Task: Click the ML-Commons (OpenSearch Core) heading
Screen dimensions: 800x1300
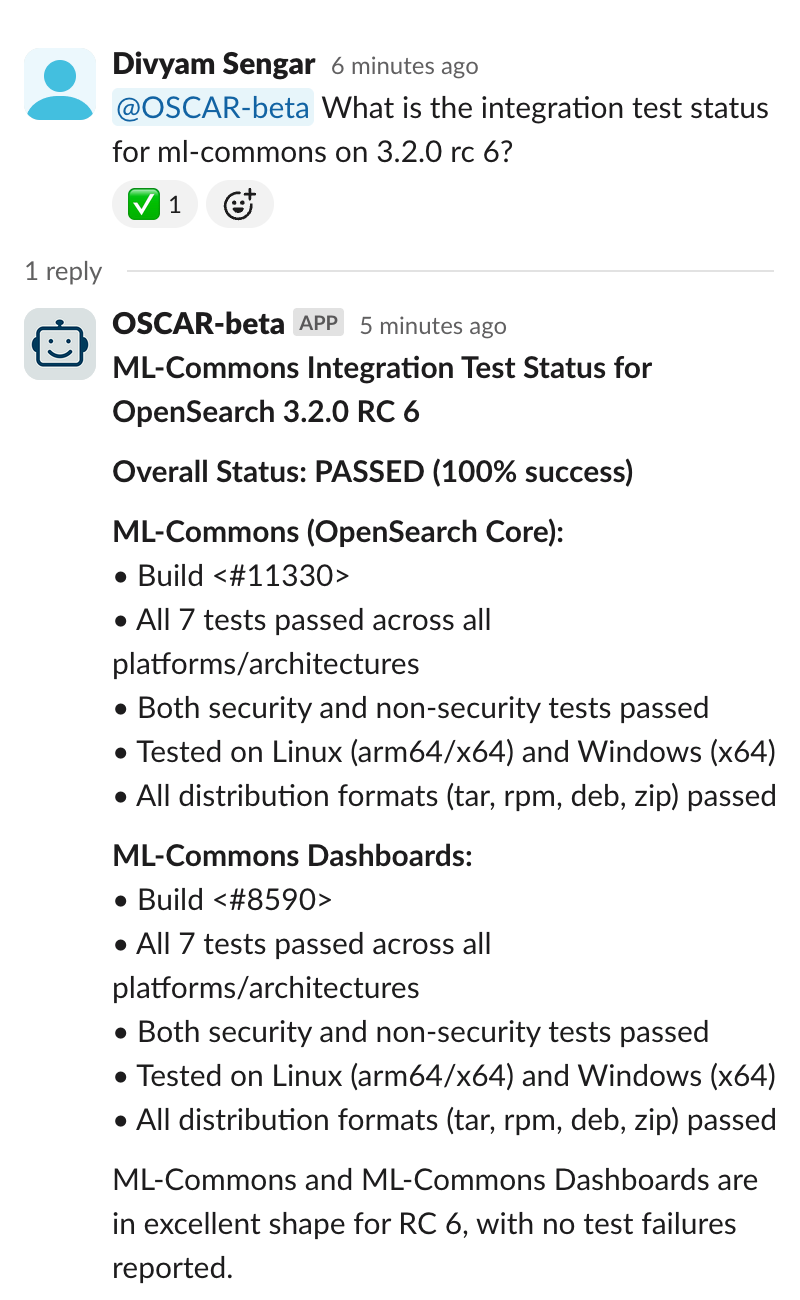Action: (x=339, y=531)
